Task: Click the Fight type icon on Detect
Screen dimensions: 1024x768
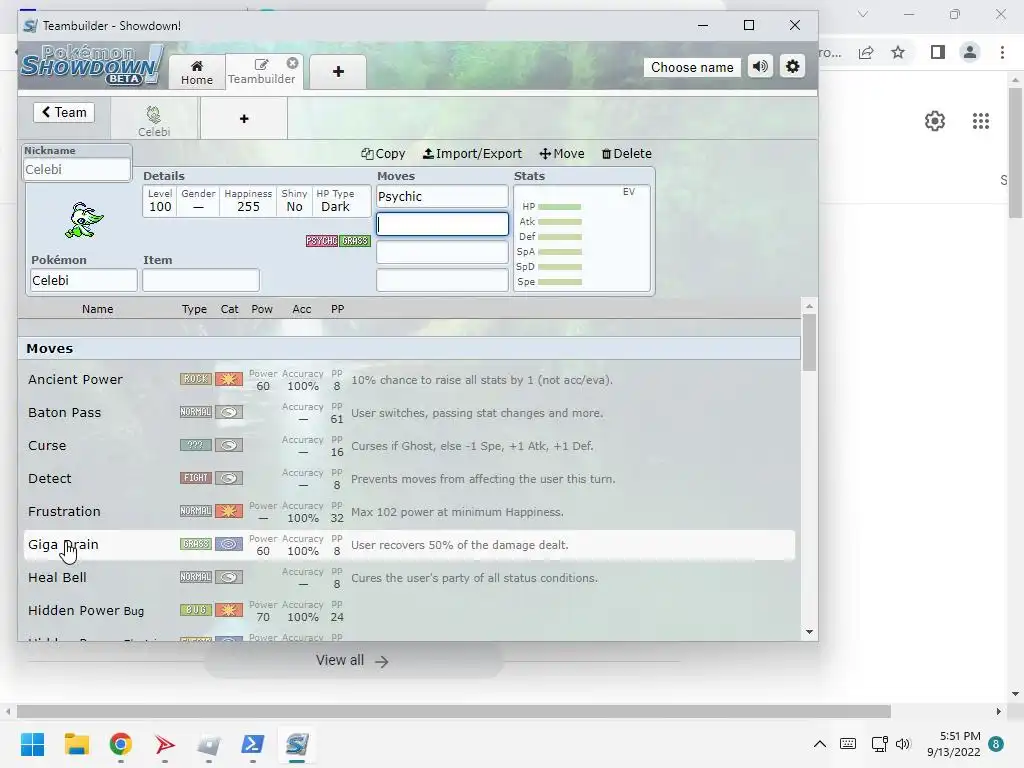Action: point(196,478)
